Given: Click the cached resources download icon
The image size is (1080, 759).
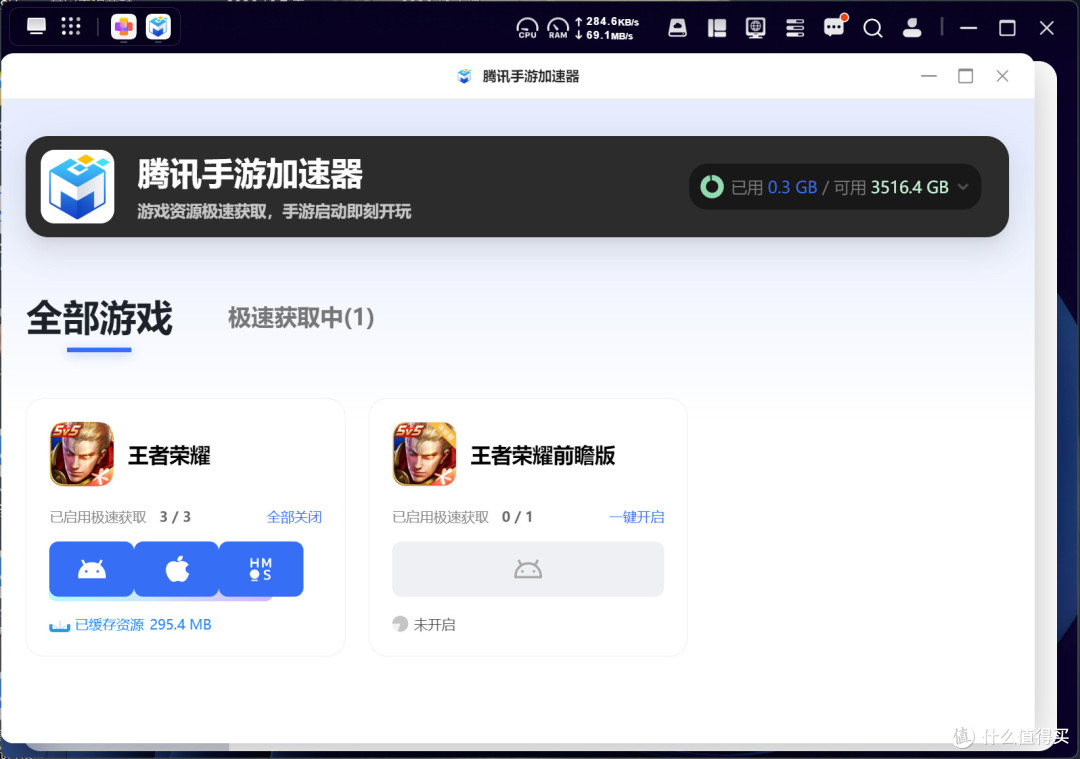Looking at the screenshot, I should click(59, 625).
